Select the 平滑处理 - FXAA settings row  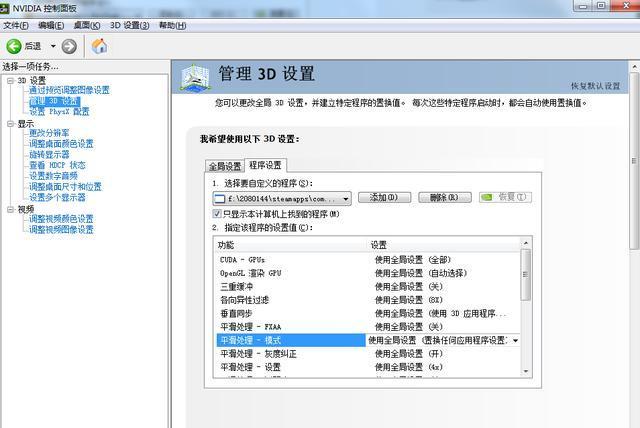[x=368, y=327]
